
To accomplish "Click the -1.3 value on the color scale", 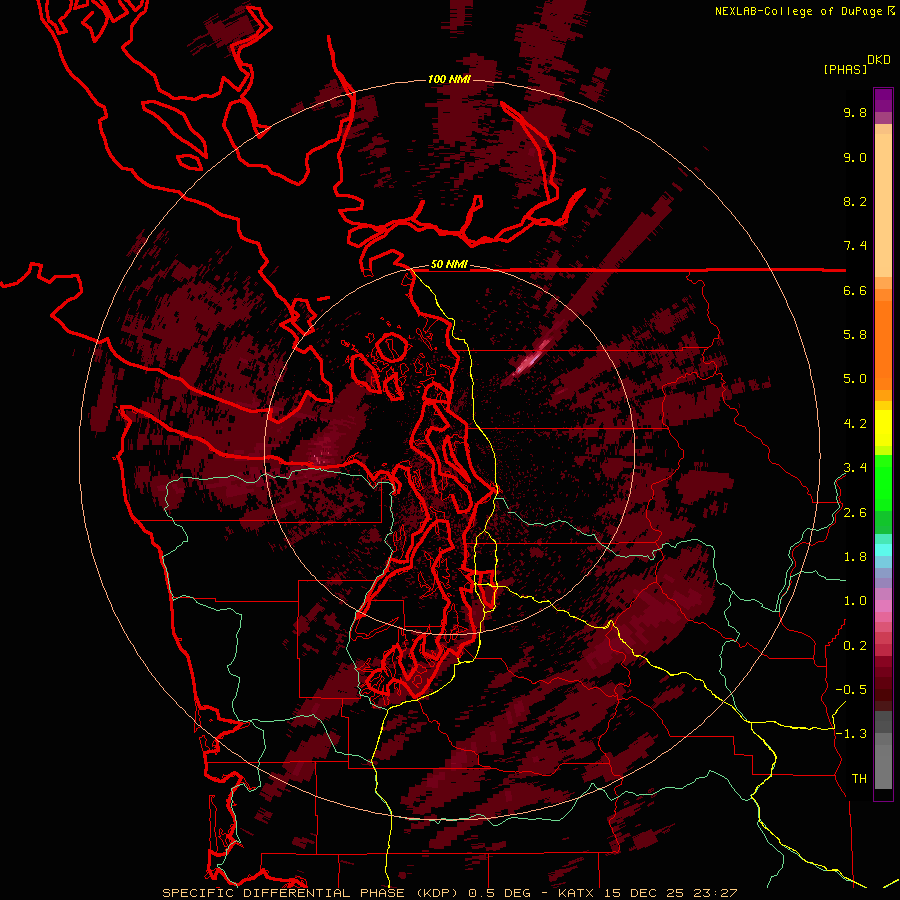I will click(x=851, y=734).
